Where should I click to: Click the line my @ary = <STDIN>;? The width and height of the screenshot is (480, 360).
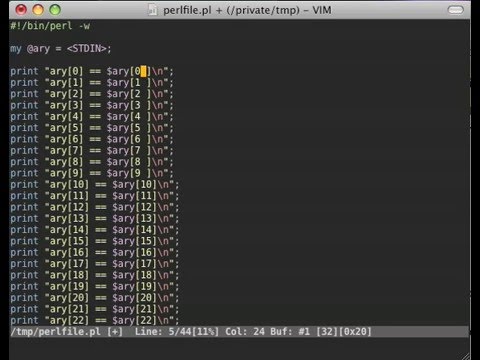tap(61, 49)
